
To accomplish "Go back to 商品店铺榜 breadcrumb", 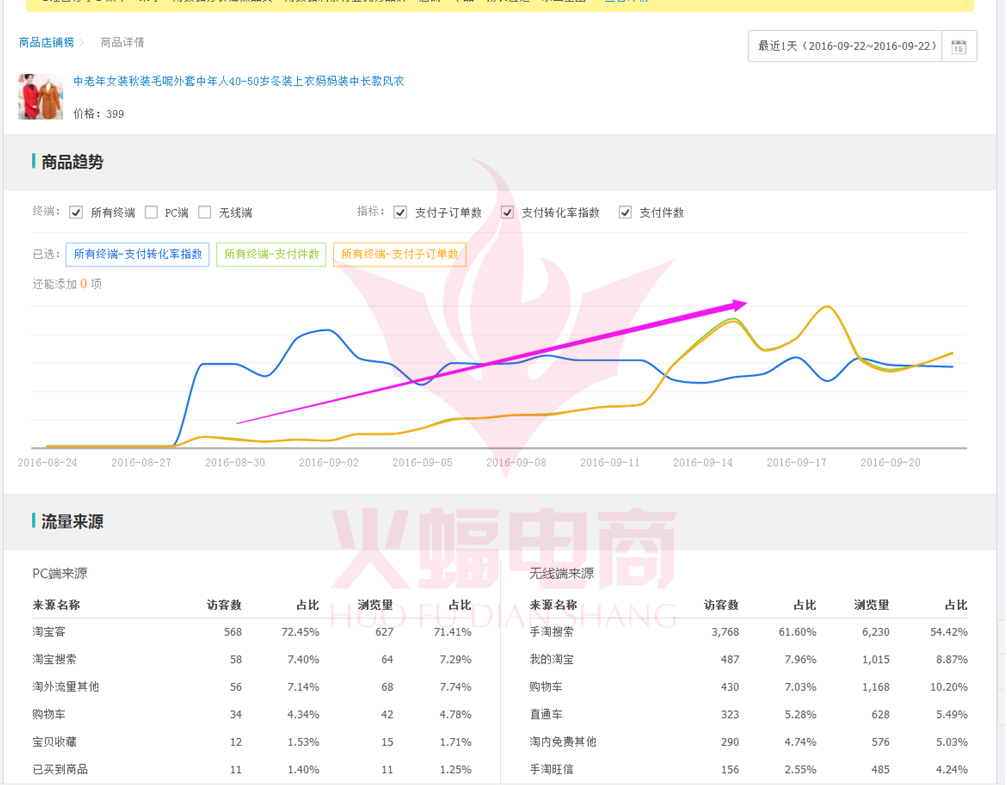I will [46, 43].
